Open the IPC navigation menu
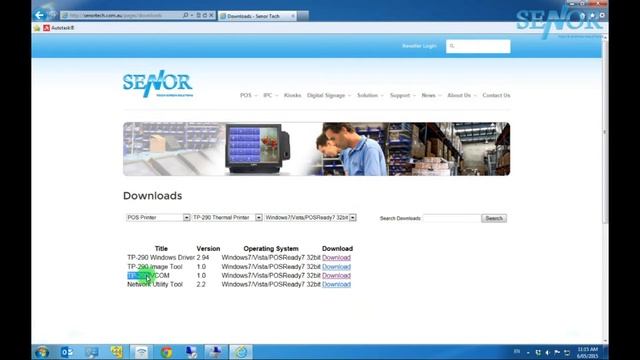The height and width of the screenshot is (360, 640). pyautogui.click(x=270, y=95)
